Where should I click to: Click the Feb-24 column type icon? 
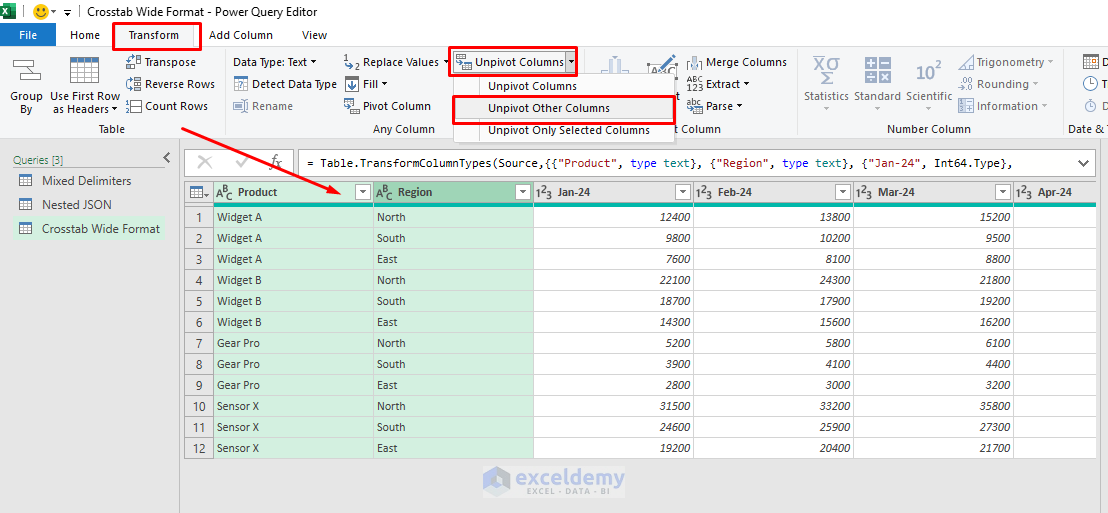(x=704, y=192)
